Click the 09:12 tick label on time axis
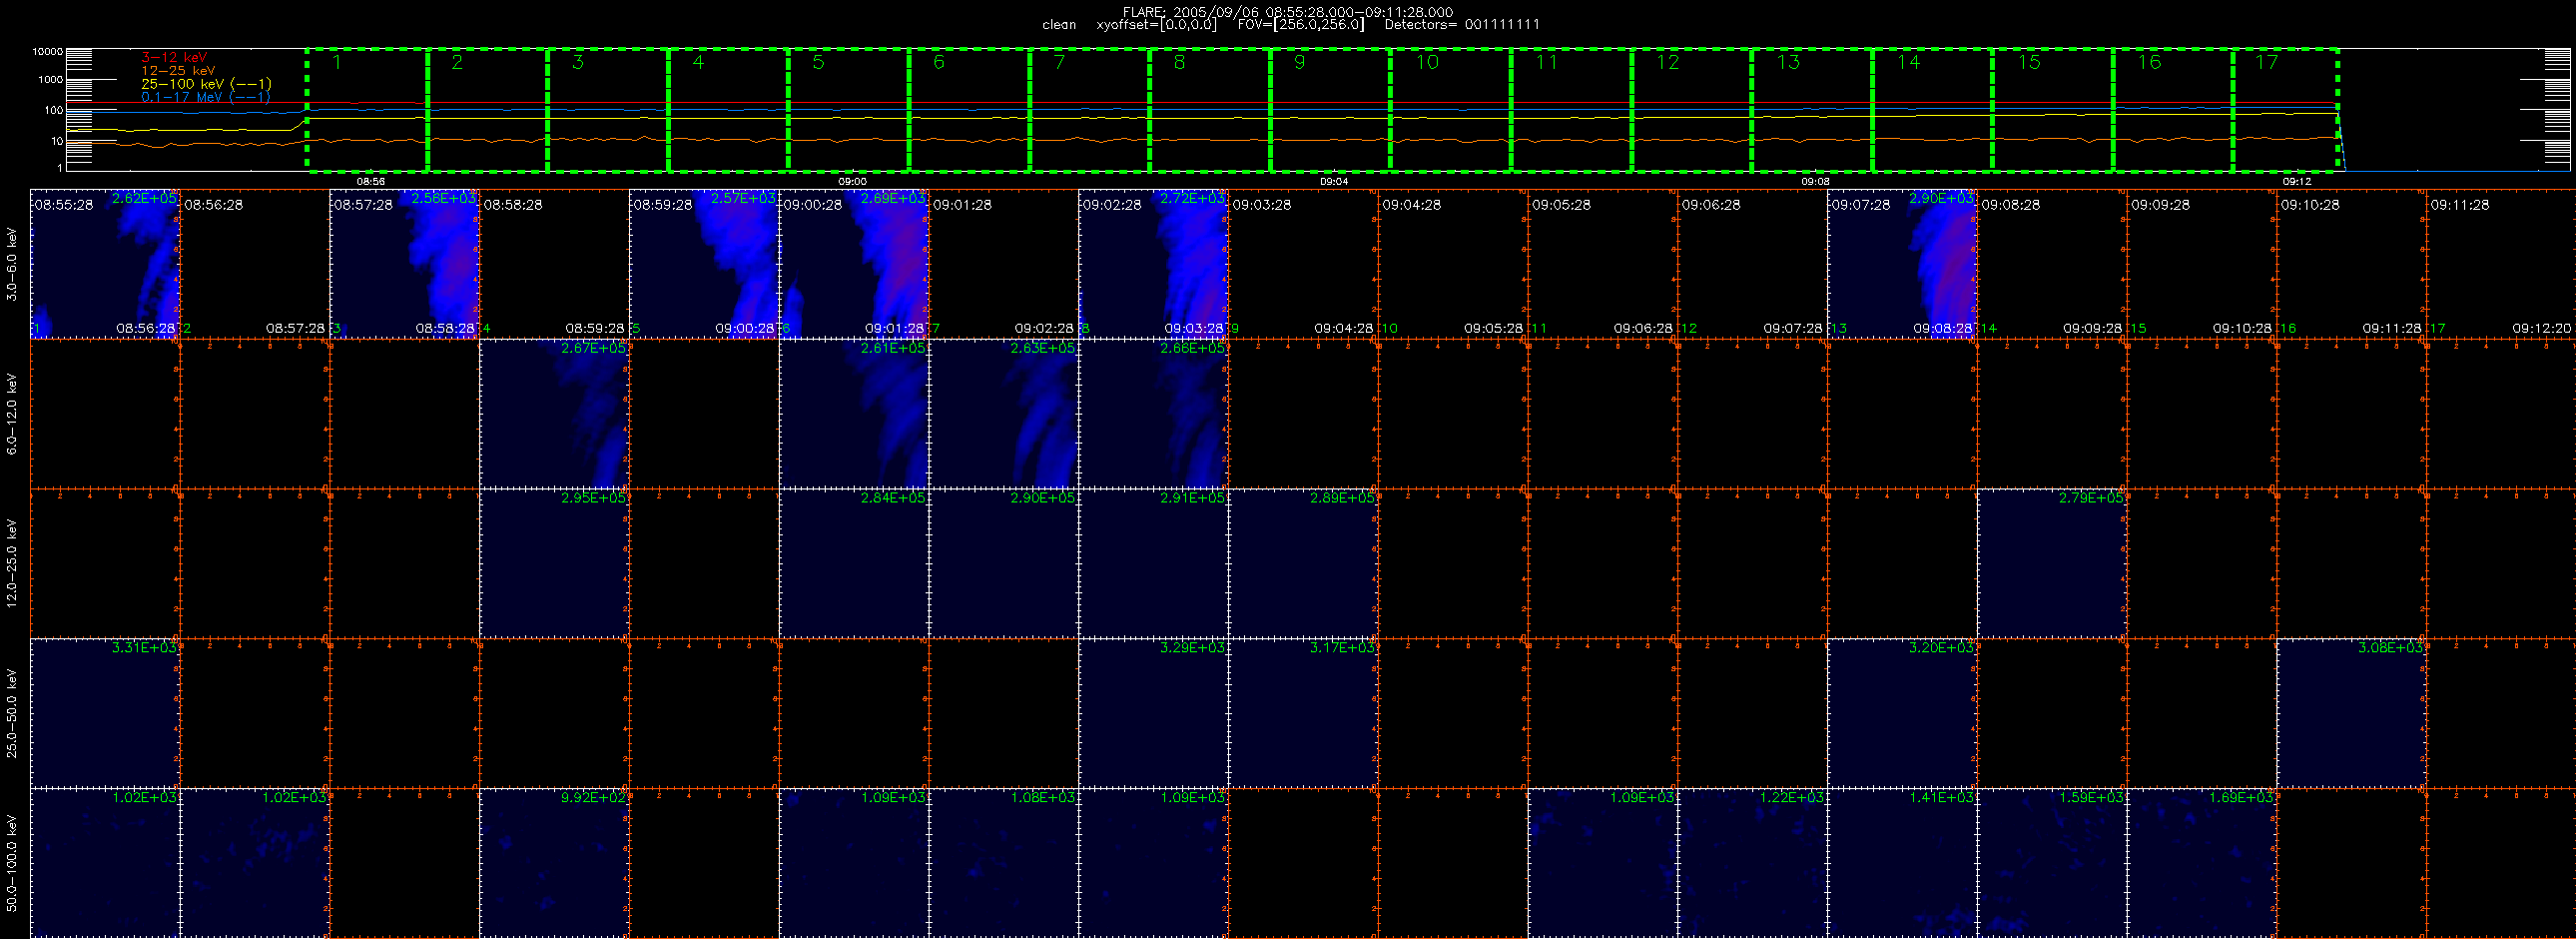Viewport: 2576px width, 939px height. click(2297, 182)
